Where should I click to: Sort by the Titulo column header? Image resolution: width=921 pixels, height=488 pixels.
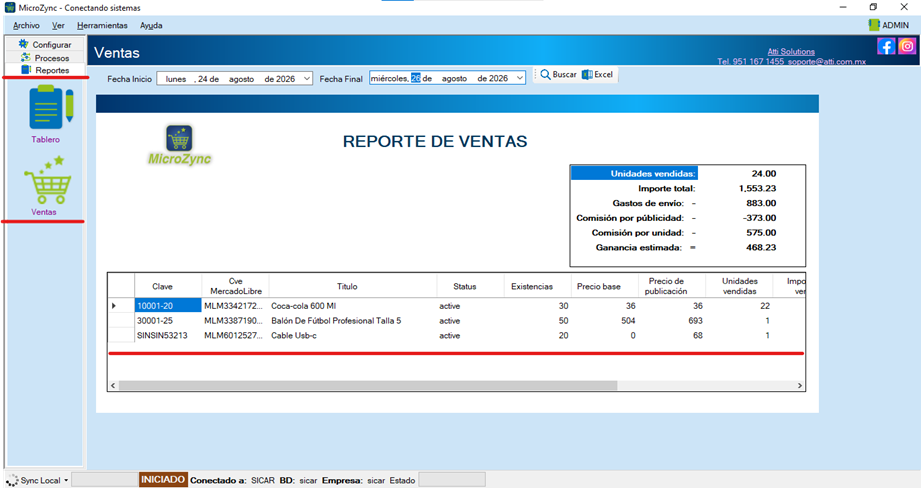coord(353,286)
